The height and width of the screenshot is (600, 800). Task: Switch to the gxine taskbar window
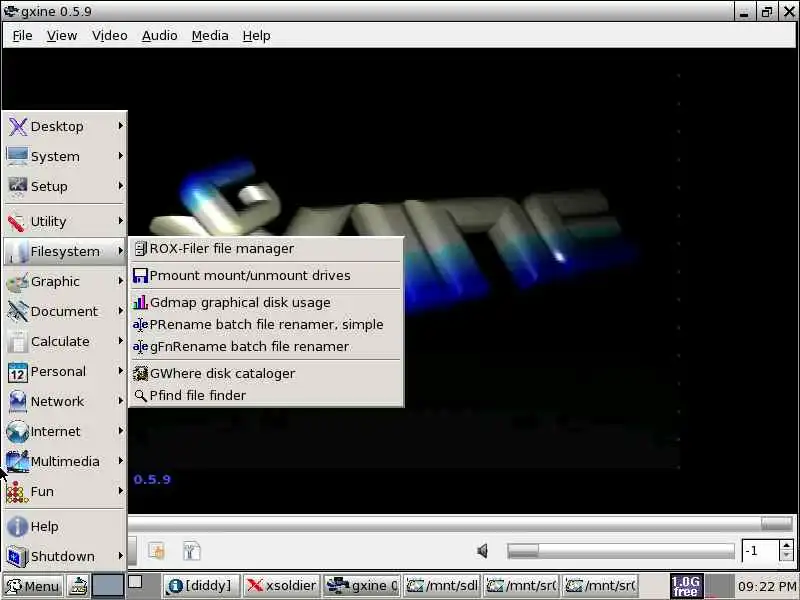tap(362, 586)
